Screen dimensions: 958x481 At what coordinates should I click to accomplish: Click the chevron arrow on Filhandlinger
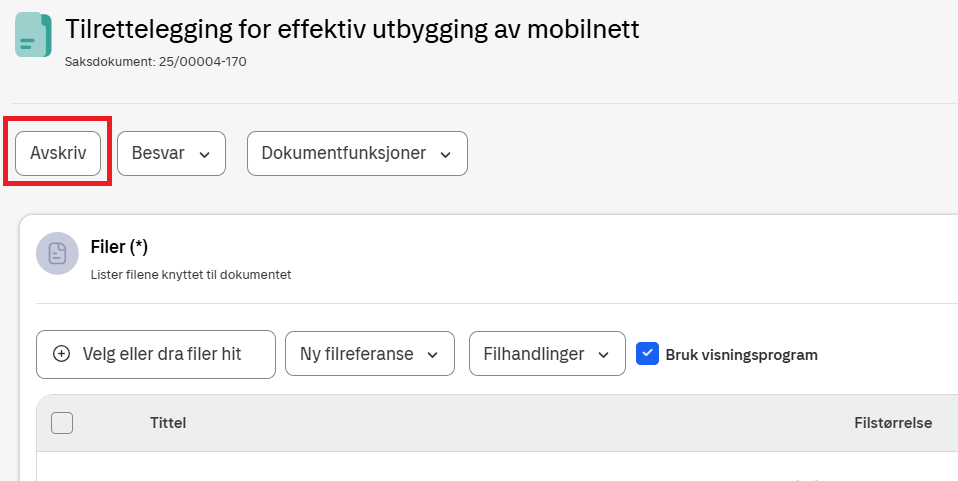604,355
